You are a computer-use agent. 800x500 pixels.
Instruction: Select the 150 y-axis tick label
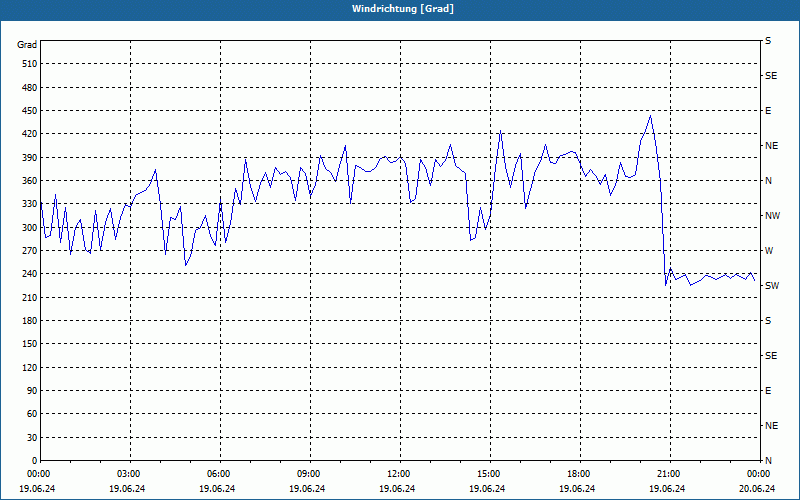(30, 344)
